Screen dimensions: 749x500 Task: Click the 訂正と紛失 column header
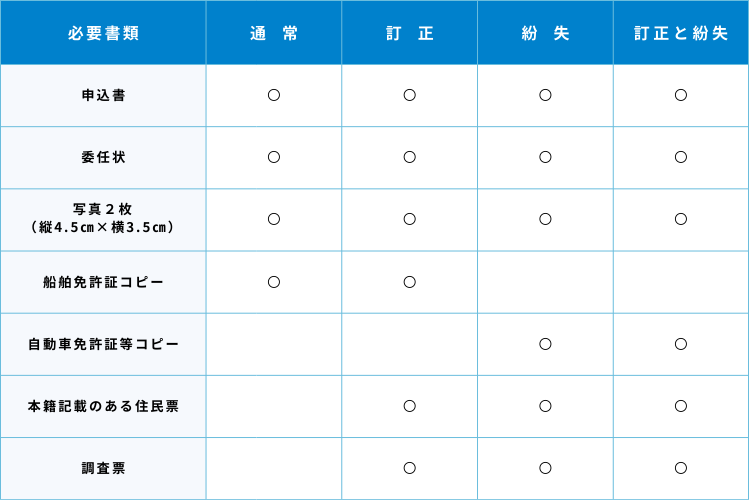point(681,33)
